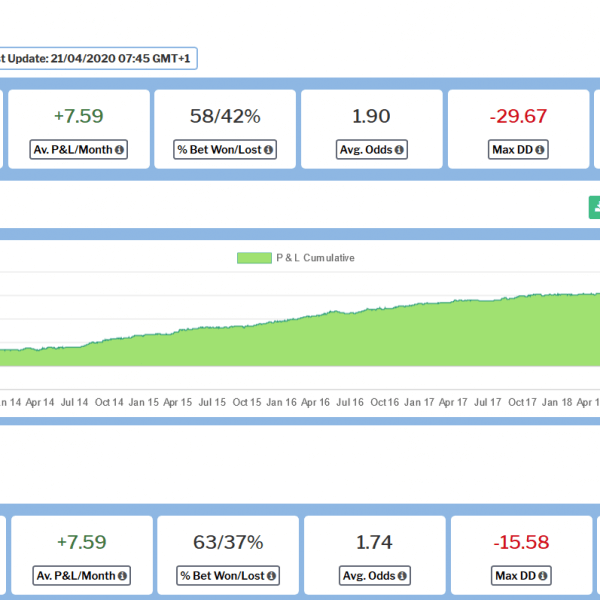This screenshot has width=600, height=600.
Task: Click the top Av. P&L/Month button
Action: click(78, 150)
